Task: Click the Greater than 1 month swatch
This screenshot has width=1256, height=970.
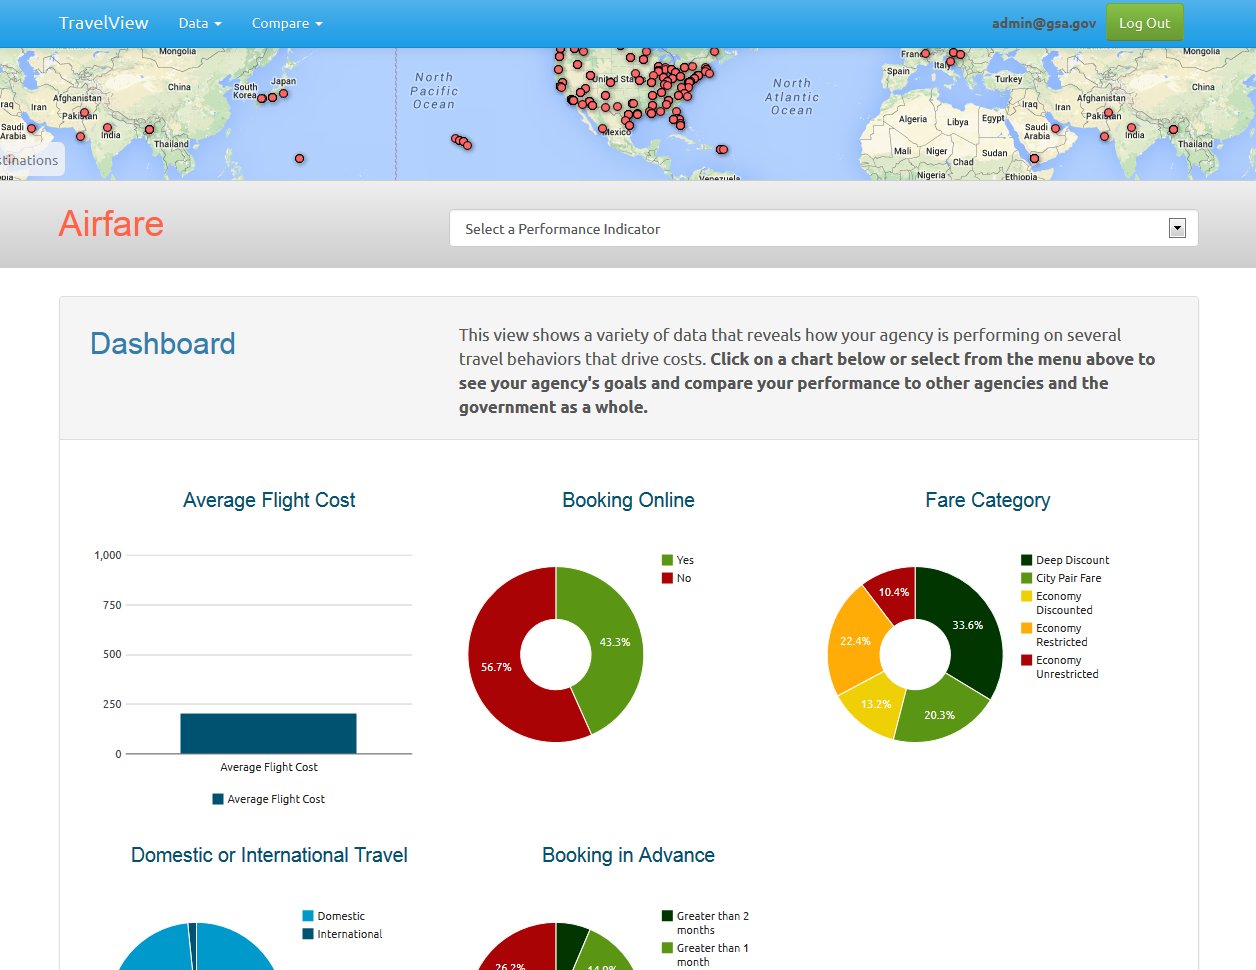Action: [x=667, y=948]
